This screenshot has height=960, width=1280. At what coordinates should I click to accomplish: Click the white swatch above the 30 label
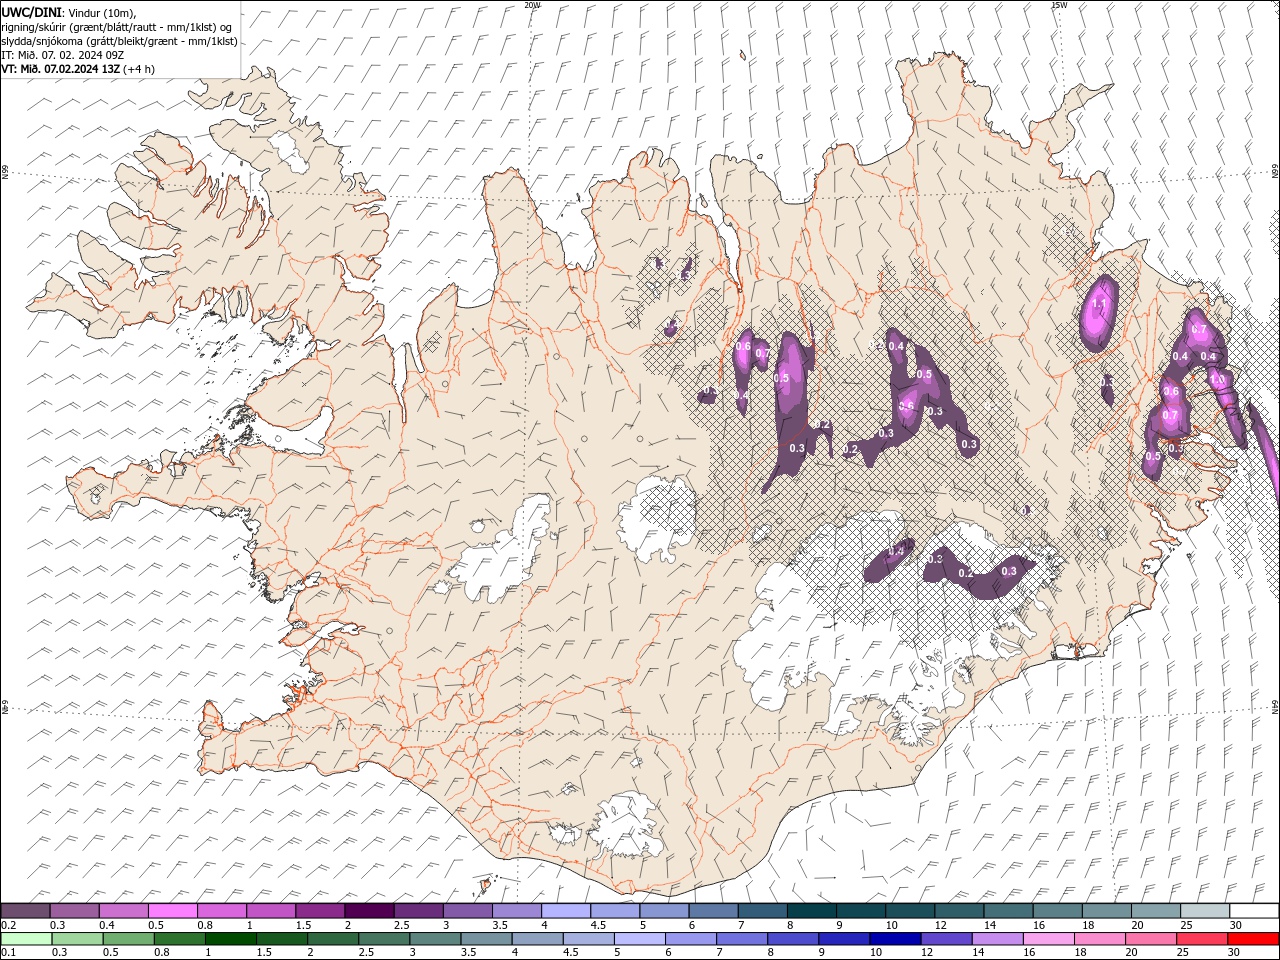click(x=1253, y=911)
